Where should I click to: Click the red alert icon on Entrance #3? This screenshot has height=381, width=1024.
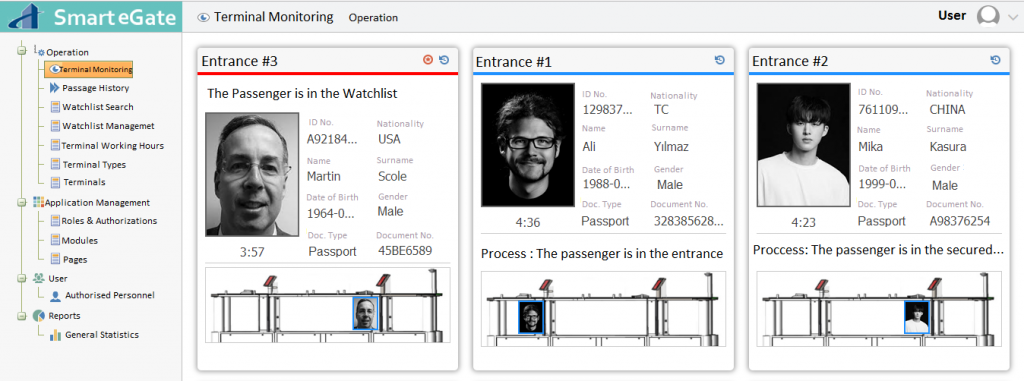point(428,60)
